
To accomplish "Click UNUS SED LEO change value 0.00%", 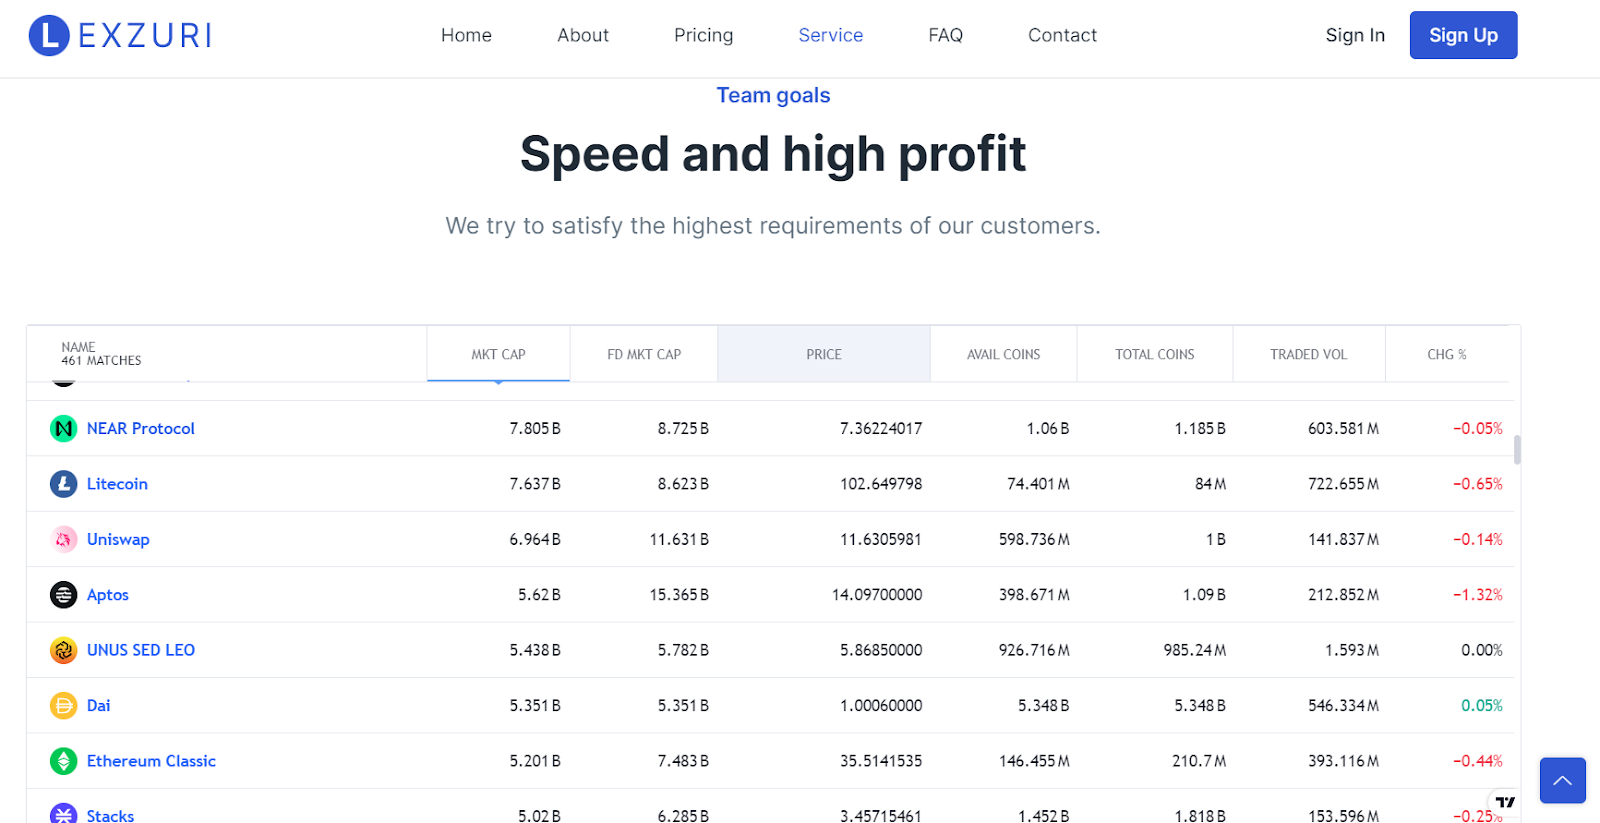I will click(x=1482, y=650).
